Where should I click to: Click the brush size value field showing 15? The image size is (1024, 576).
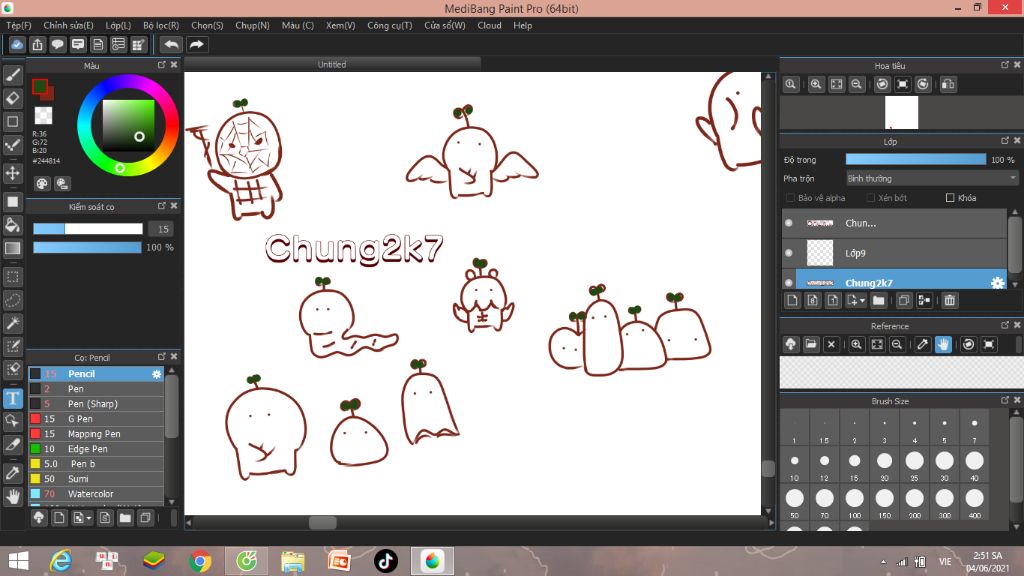pos(163,229)
